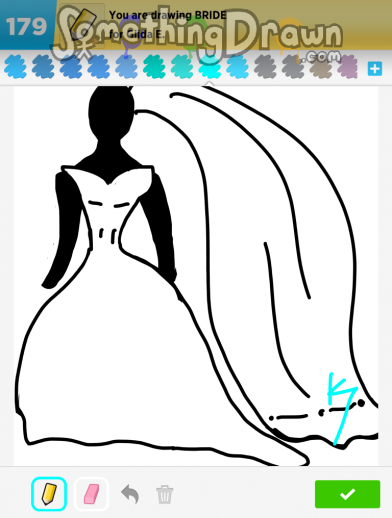Select the pink eraser tool
Image resolution: width=392 pixels, height=518 pixels.
(x=91, y=494)
